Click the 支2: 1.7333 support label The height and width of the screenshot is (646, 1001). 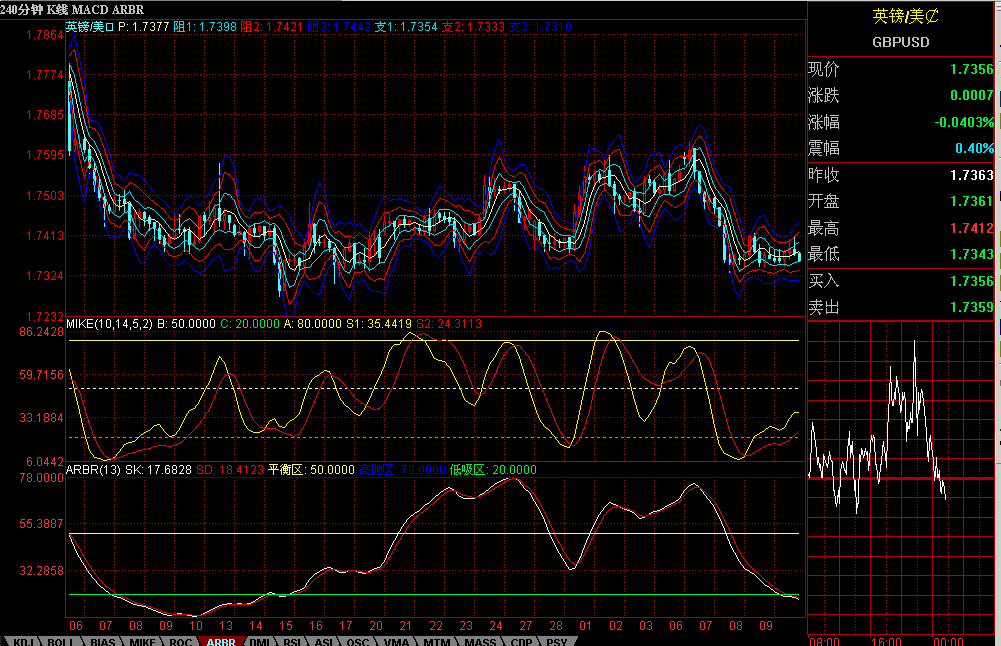[x=473, y=27]
